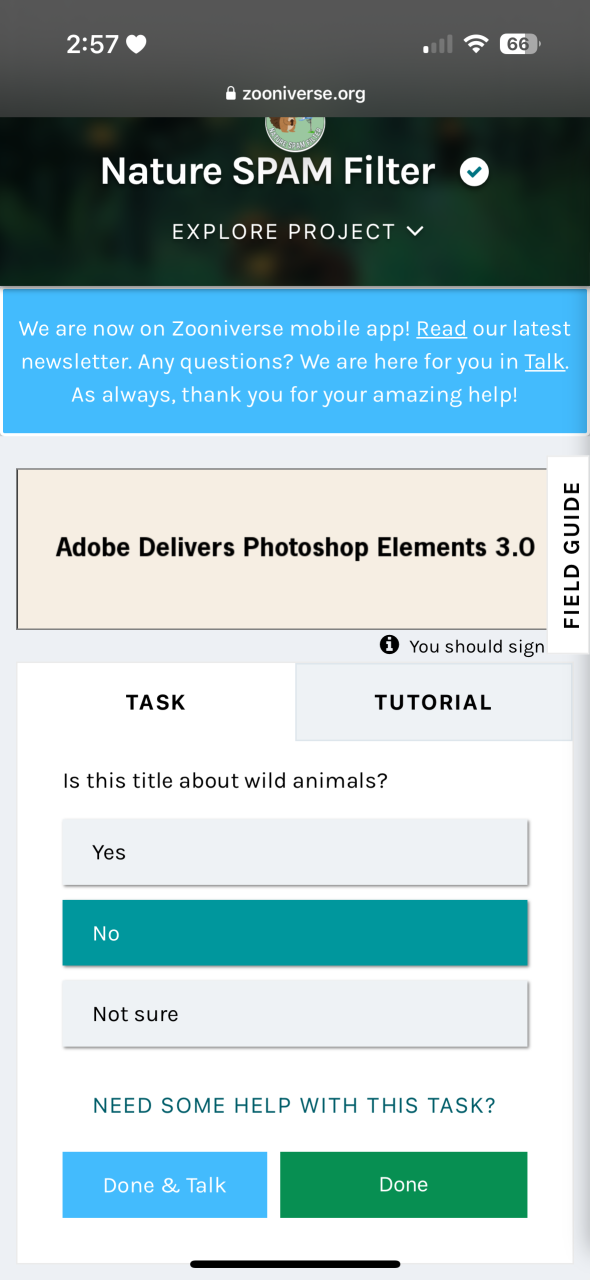Click the verified checkmark badge icon

pyautogui.click(x=474, y=172)
